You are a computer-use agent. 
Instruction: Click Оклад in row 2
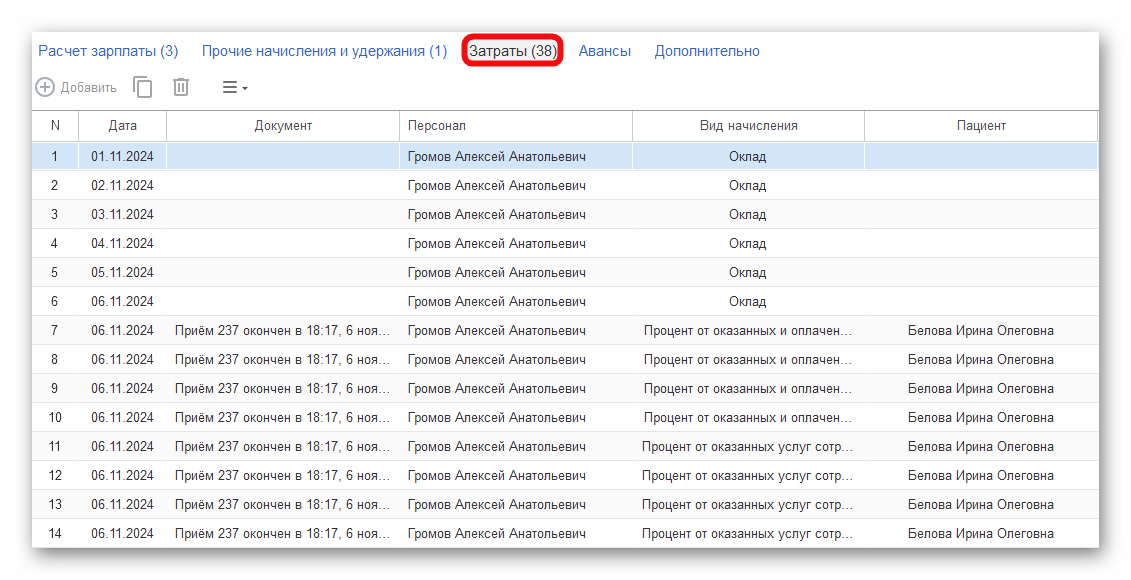[747, 185]
